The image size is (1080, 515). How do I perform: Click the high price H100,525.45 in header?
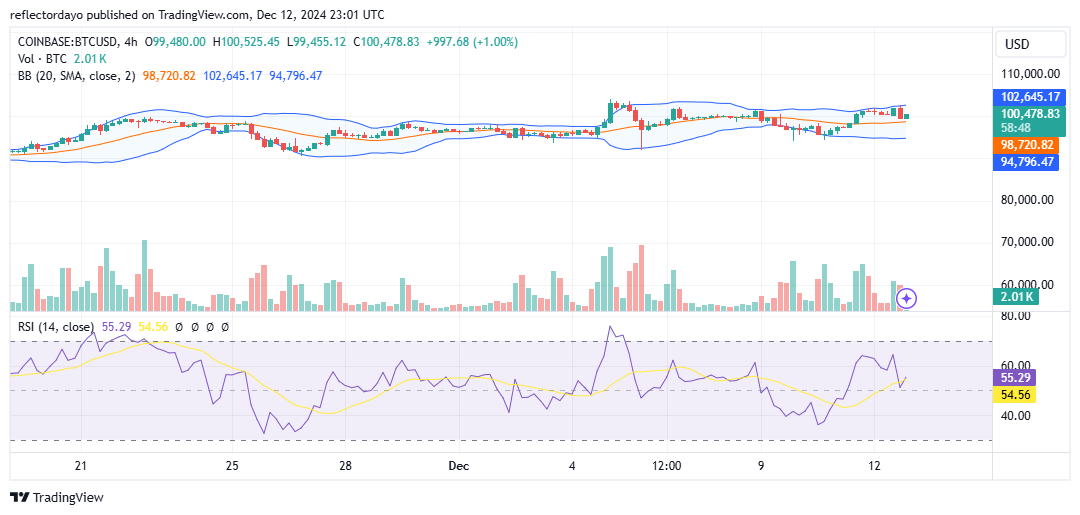tap(246, 42)
